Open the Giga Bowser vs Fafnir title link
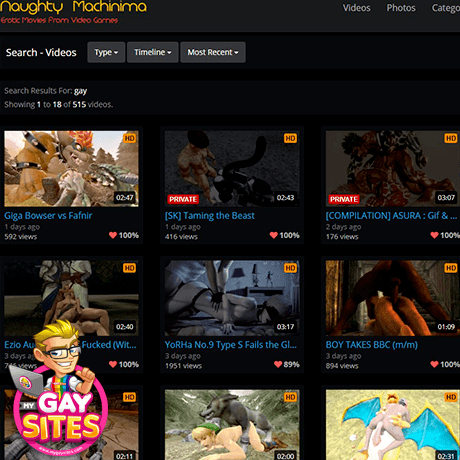The height and width of the screenshot is (460, 460). (x=48, y=216)
